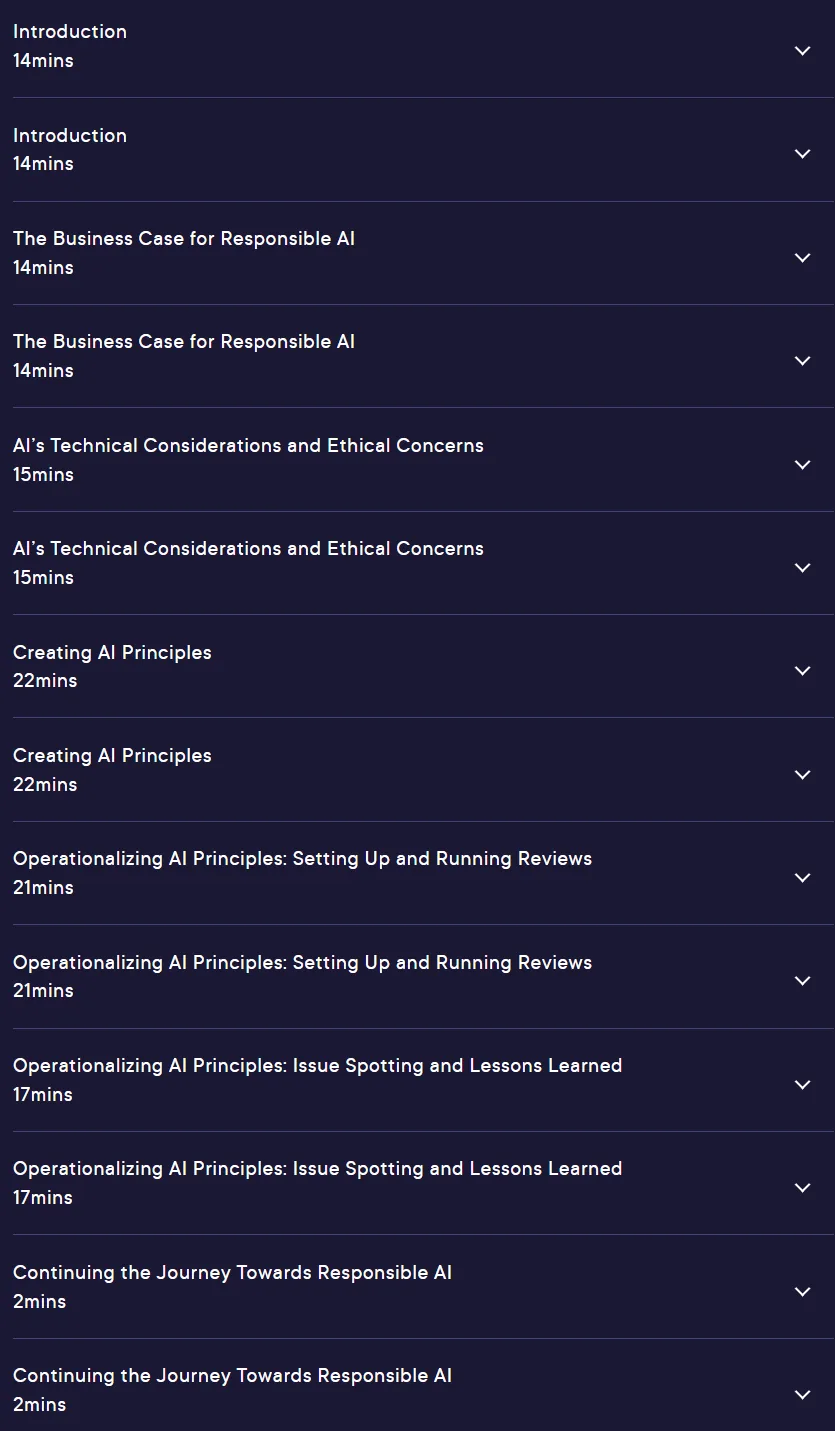This screenshot has width=835, height=1431.
Task: Click chevron on first Creating AI Principles row
Action: [802, 670]
